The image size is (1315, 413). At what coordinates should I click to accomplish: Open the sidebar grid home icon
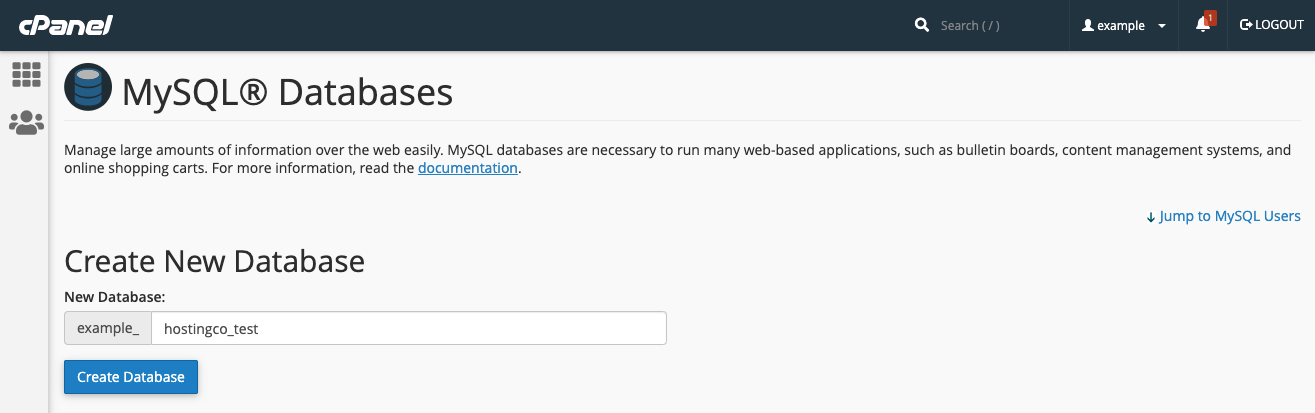(x=26, y=74)
